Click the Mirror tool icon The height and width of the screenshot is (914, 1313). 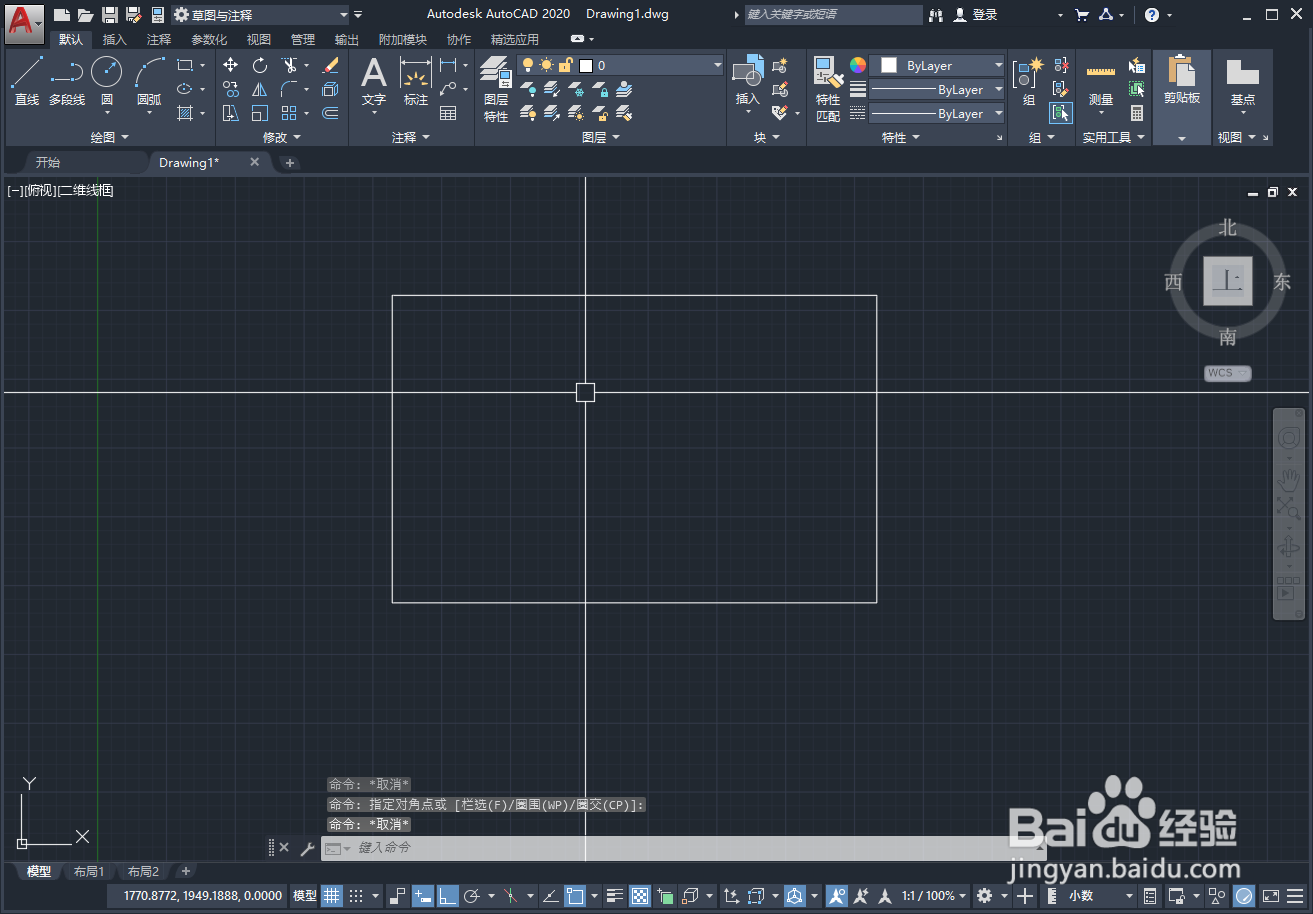260,89
